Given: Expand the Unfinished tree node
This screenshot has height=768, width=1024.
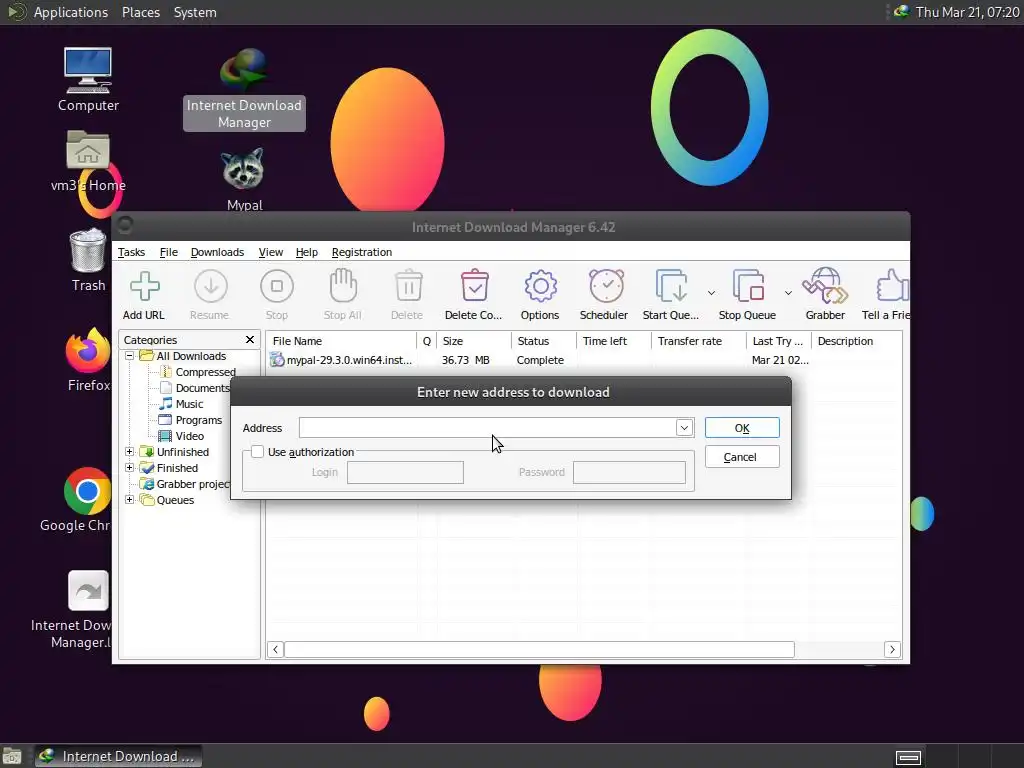Looking at the screenshot, I should point(129,452).
